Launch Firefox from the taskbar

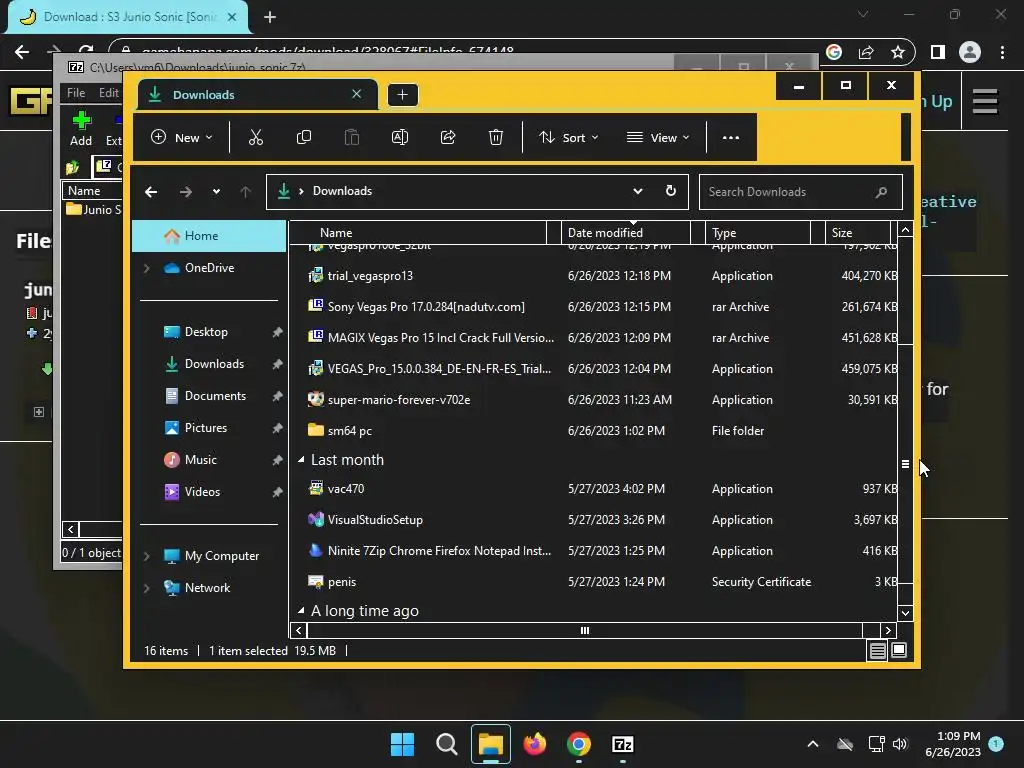tap(535, 744)
